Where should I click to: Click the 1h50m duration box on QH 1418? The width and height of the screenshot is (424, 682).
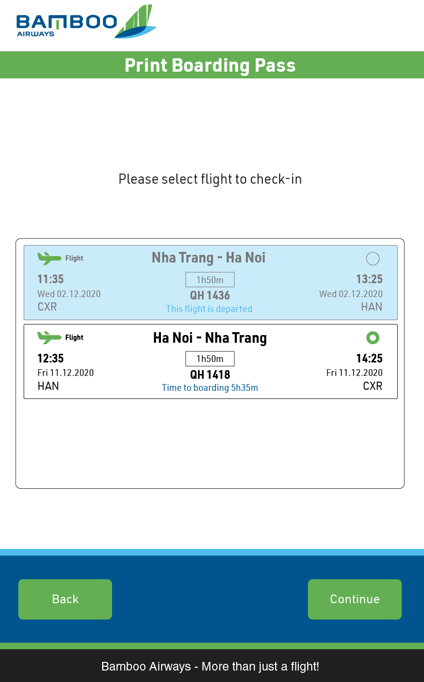tap(210, 359)
